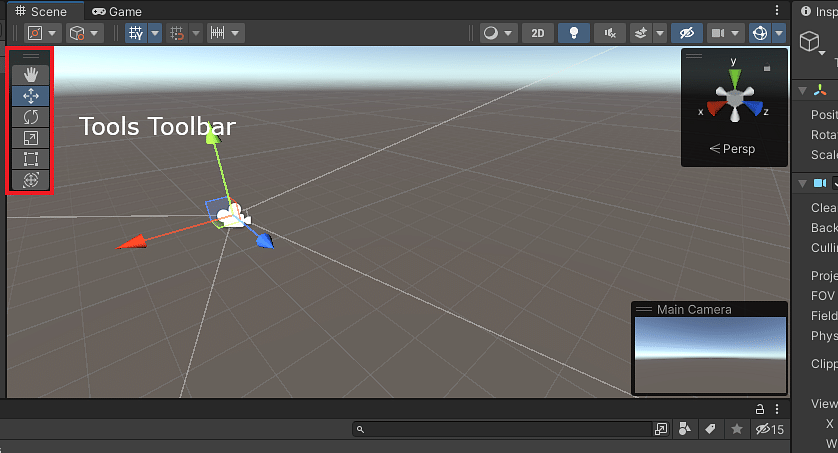Click the tool handle position Pivot/Center icon

pos(35,33)
